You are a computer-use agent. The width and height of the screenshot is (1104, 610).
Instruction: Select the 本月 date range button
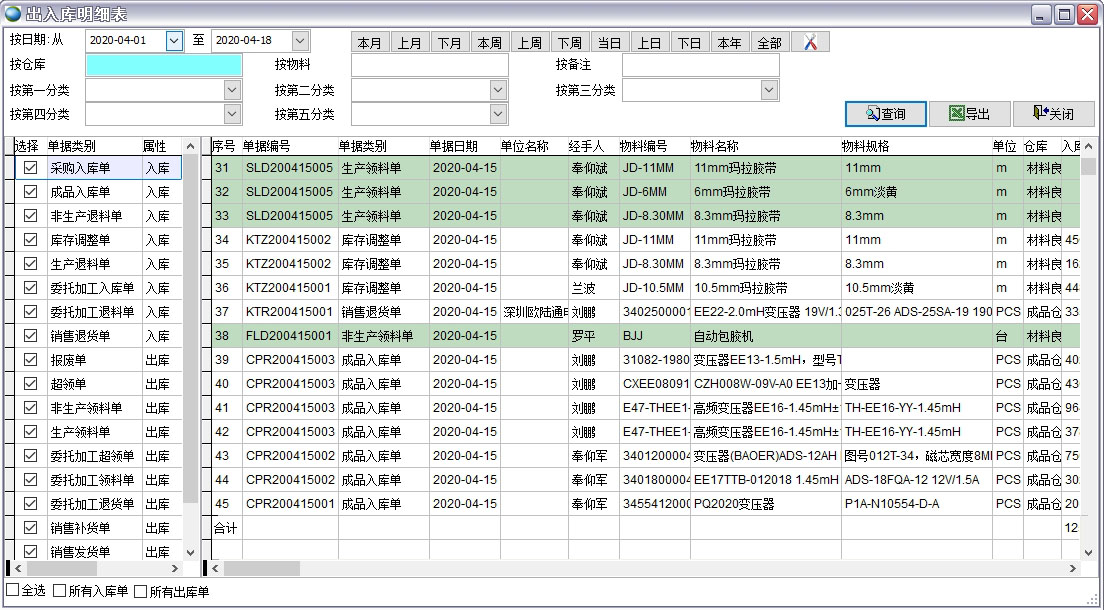click(x=369, y=41)
